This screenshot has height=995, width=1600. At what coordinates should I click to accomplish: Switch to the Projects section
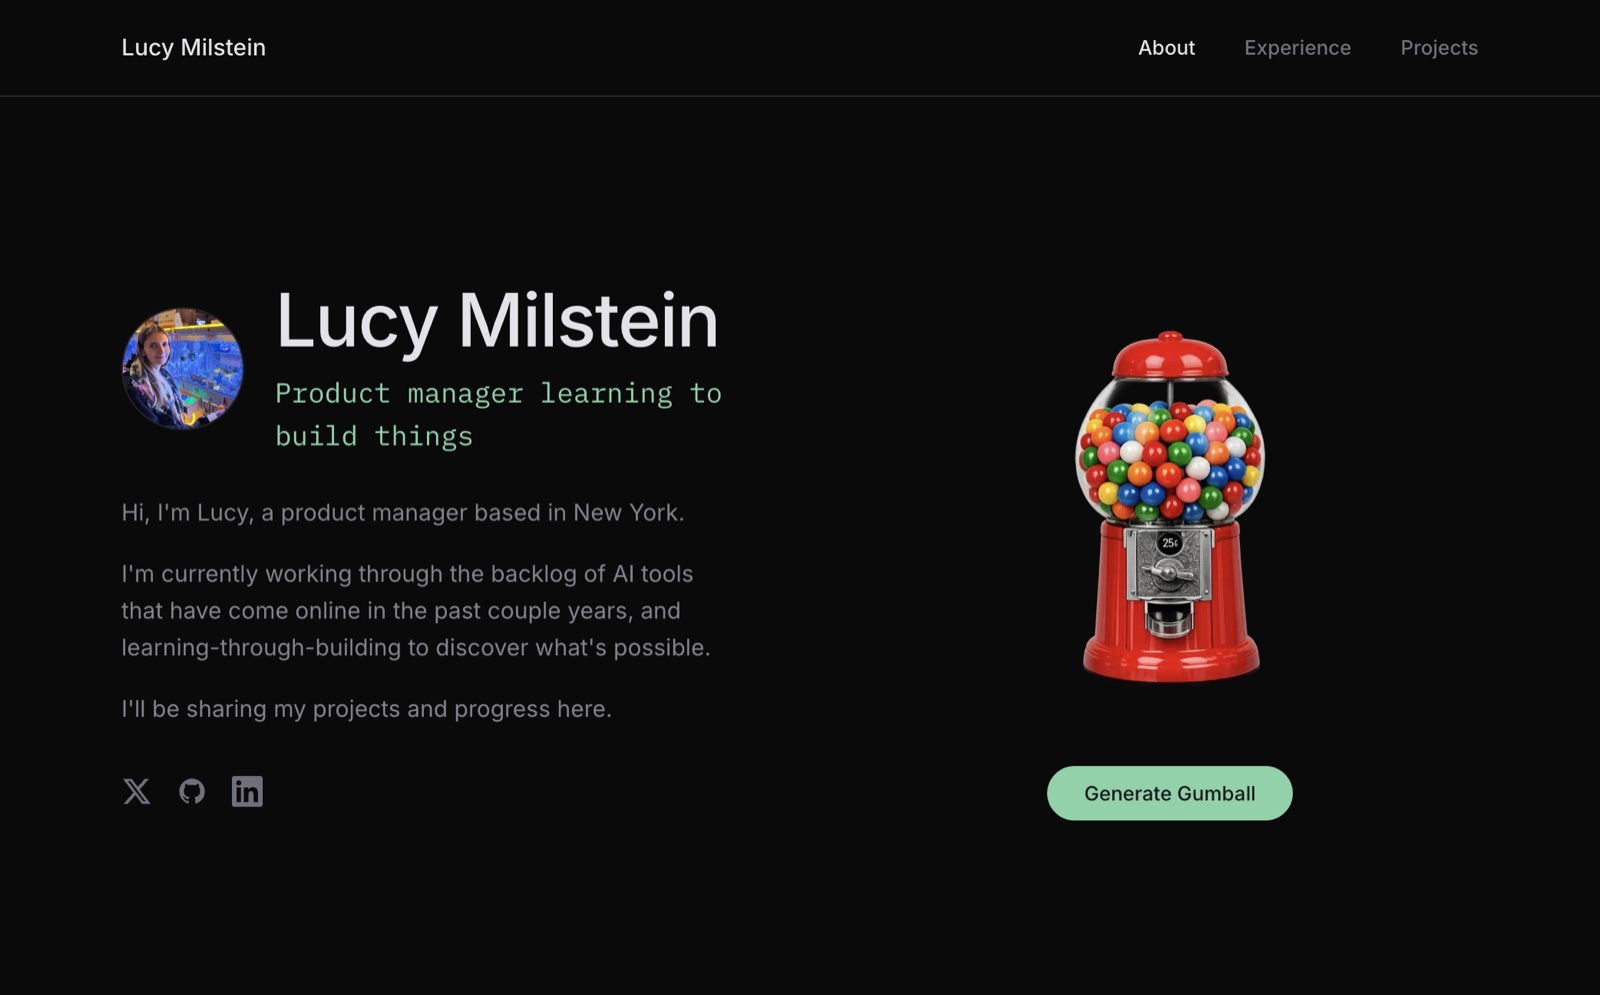tap(1439, 48)
